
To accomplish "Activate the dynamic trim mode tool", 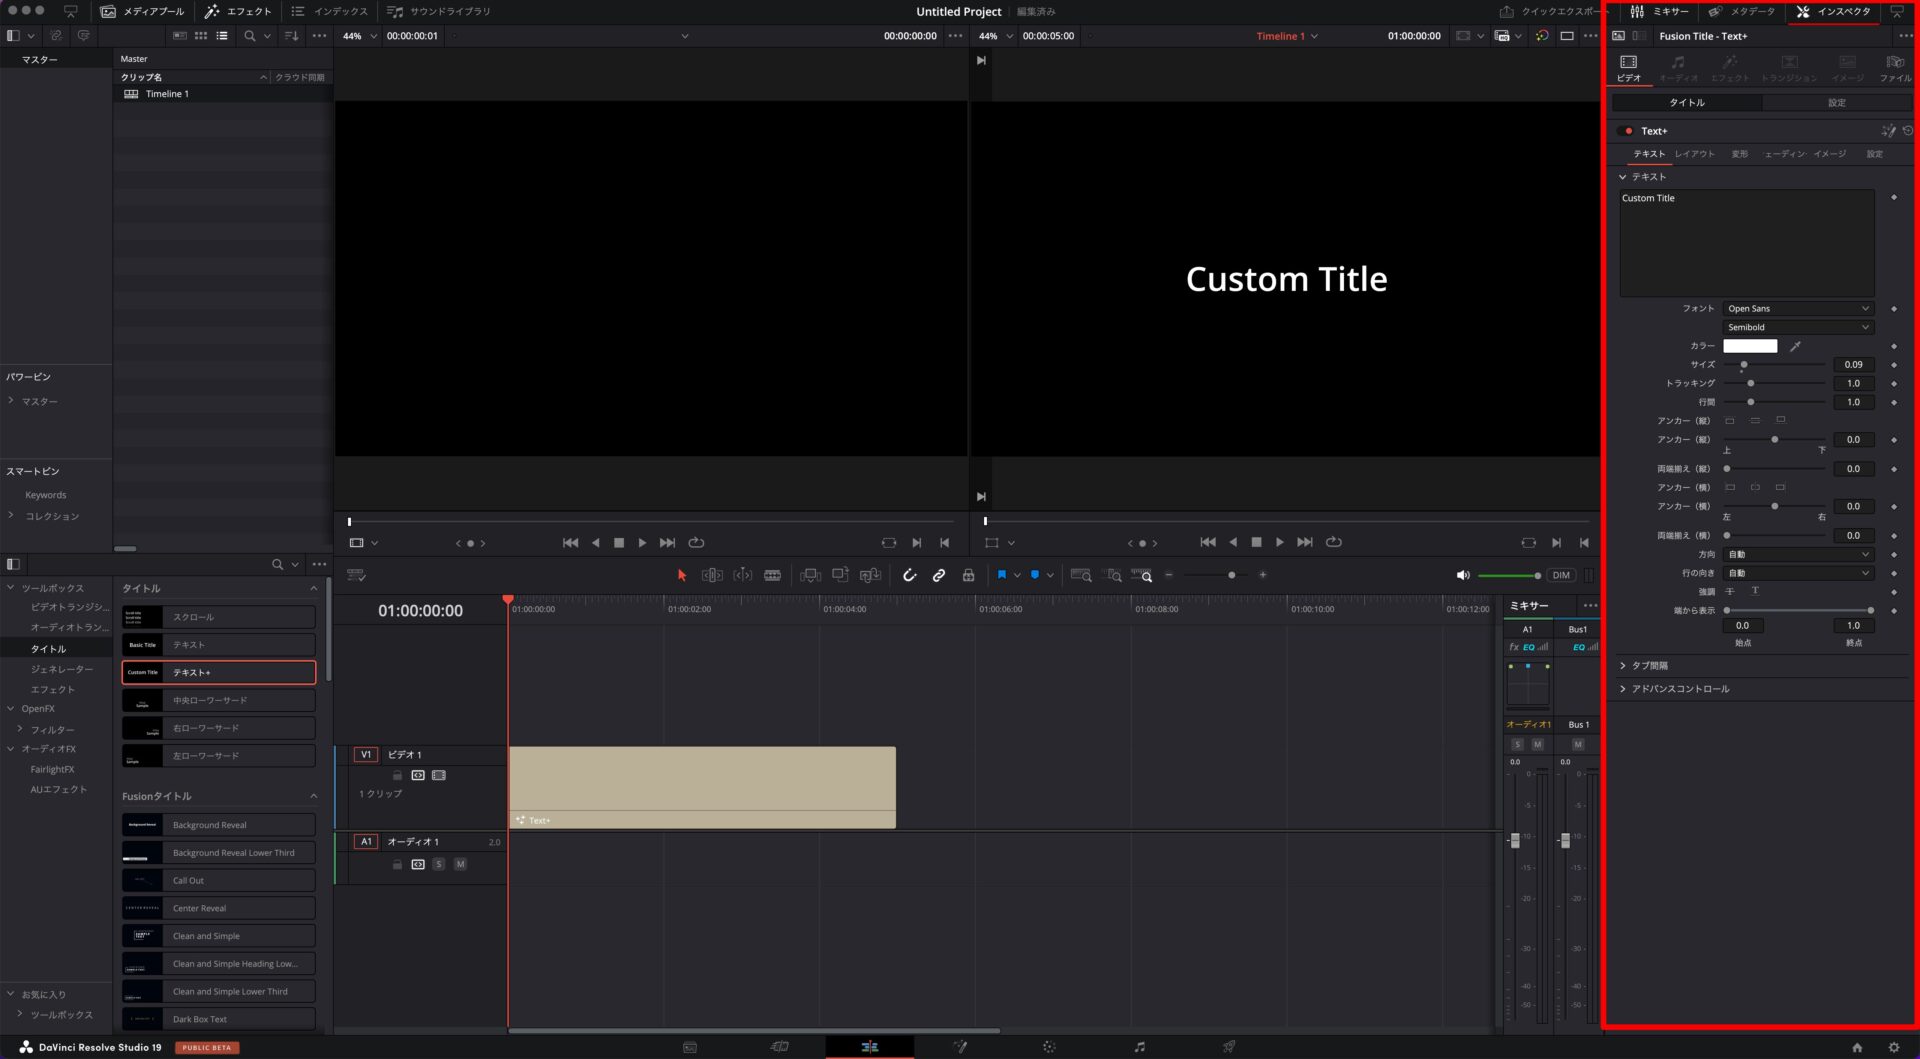I will (743, 575).
